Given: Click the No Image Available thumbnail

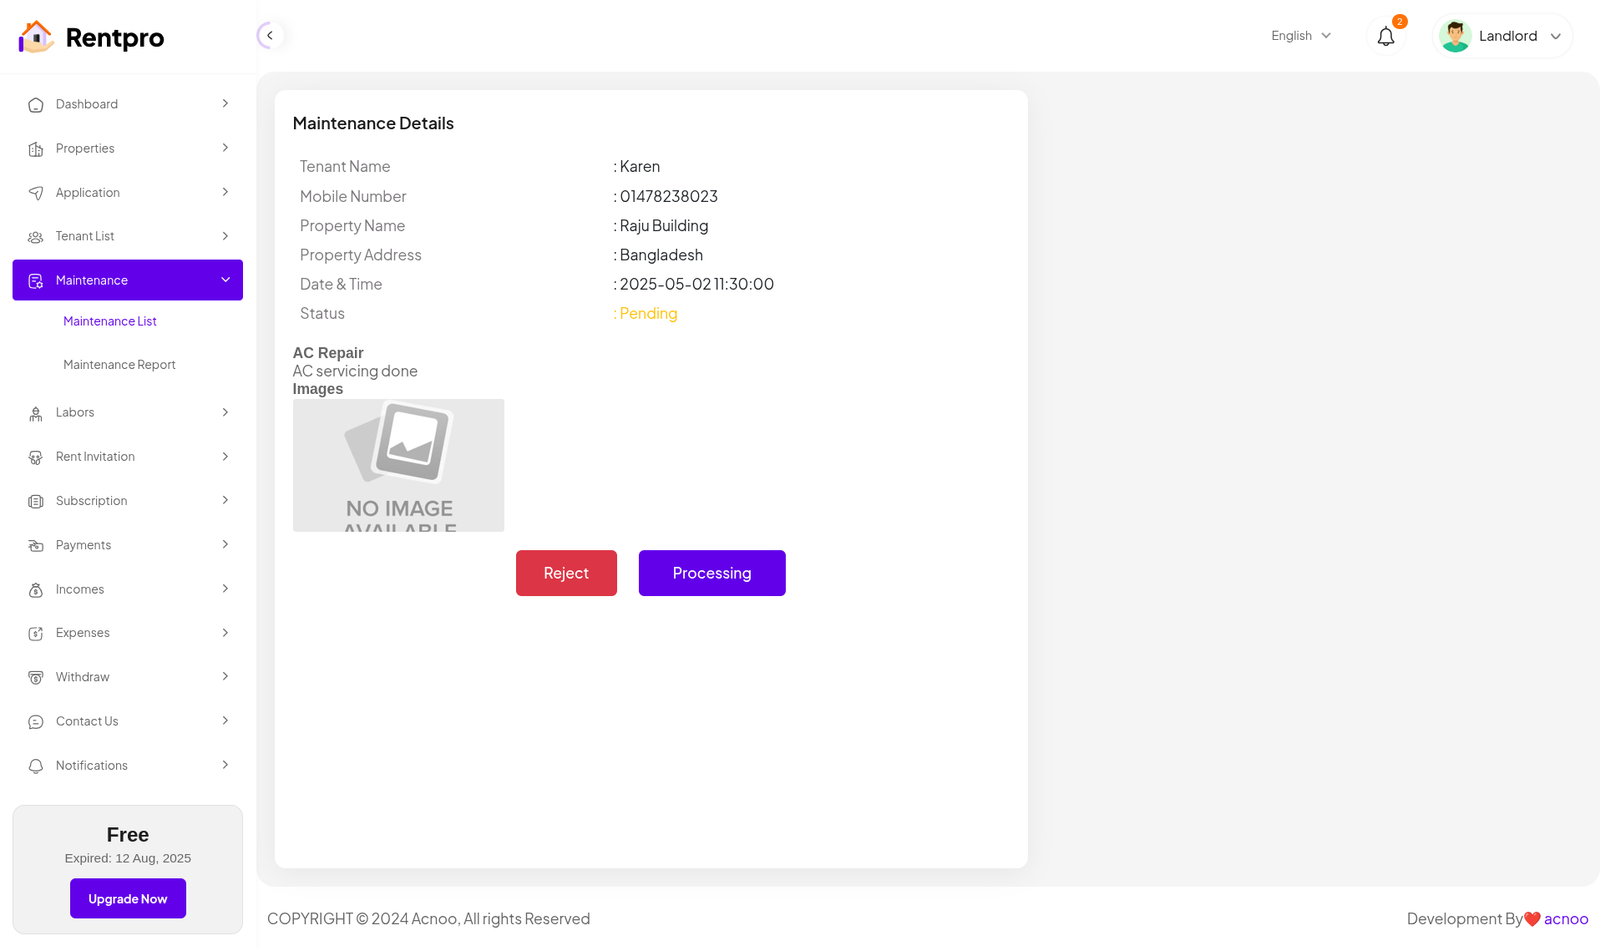Looking at the screenshot, I should [398, 465].
